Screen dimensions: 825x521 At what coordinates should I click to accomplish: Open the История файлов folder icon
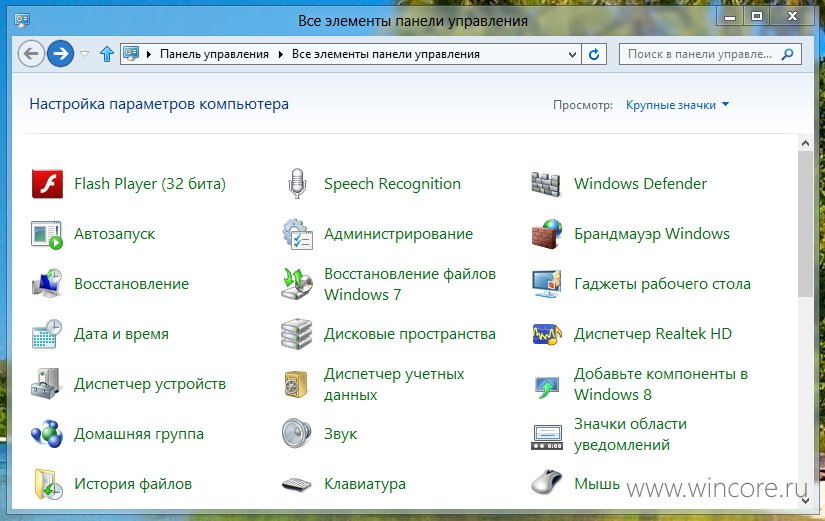(48, 484)
